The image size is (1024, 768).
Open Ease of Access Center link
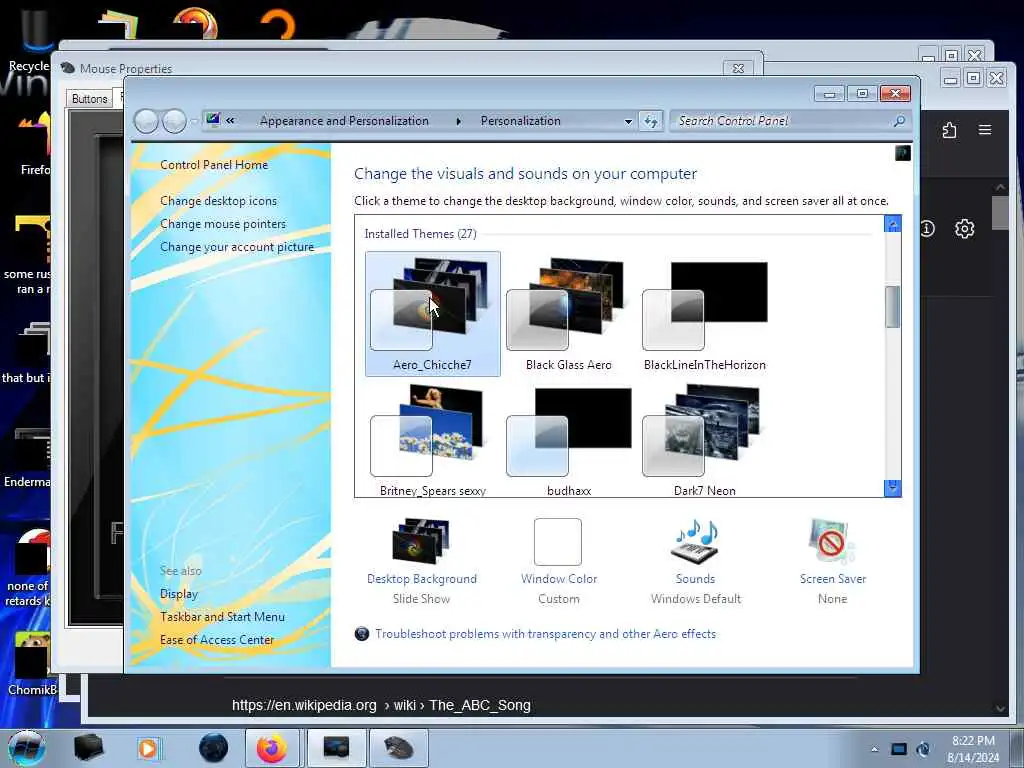point(217,640)
